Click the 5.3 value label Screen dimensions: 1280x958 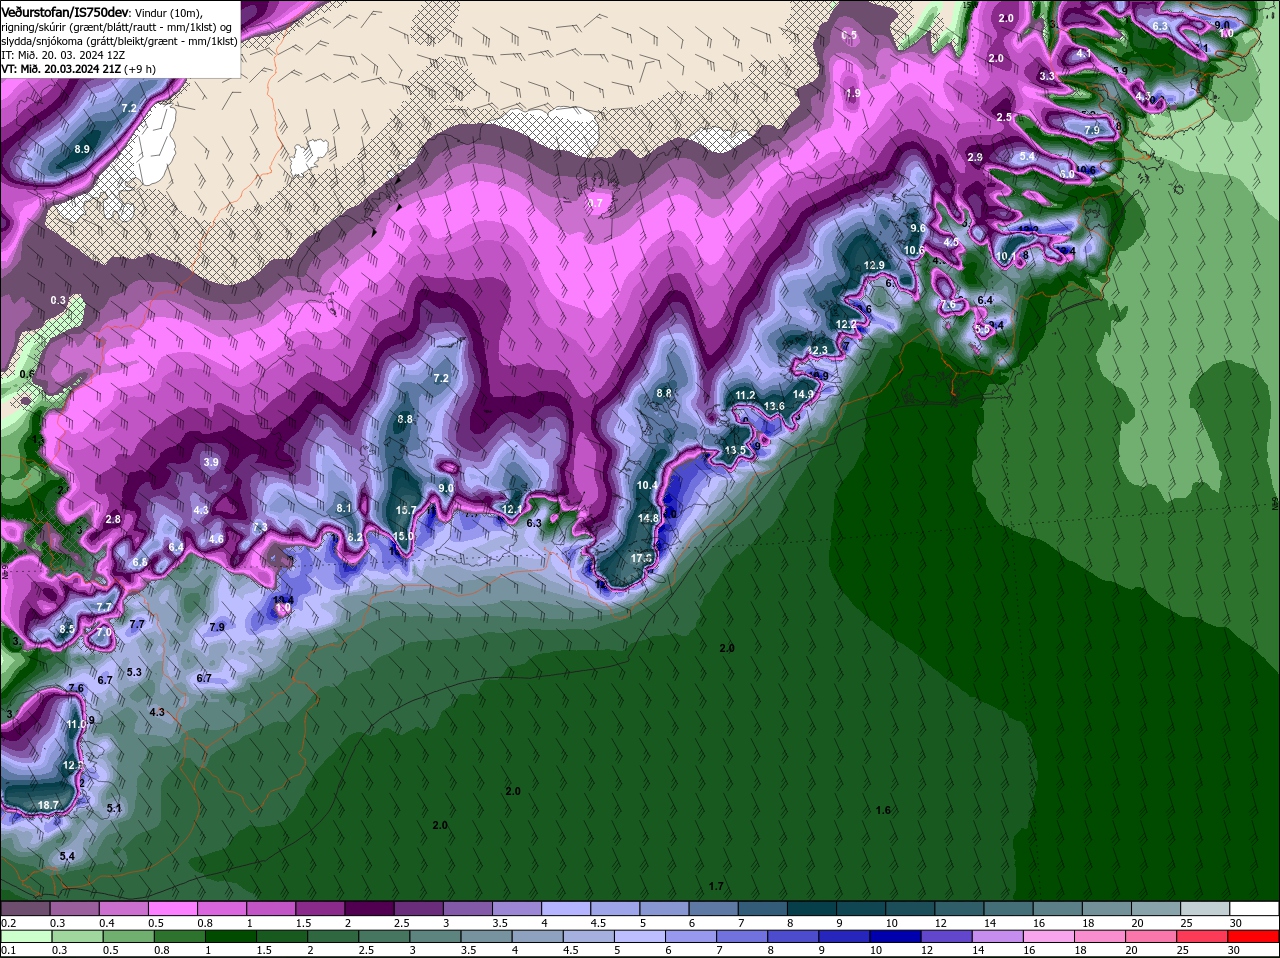(134, 671)
